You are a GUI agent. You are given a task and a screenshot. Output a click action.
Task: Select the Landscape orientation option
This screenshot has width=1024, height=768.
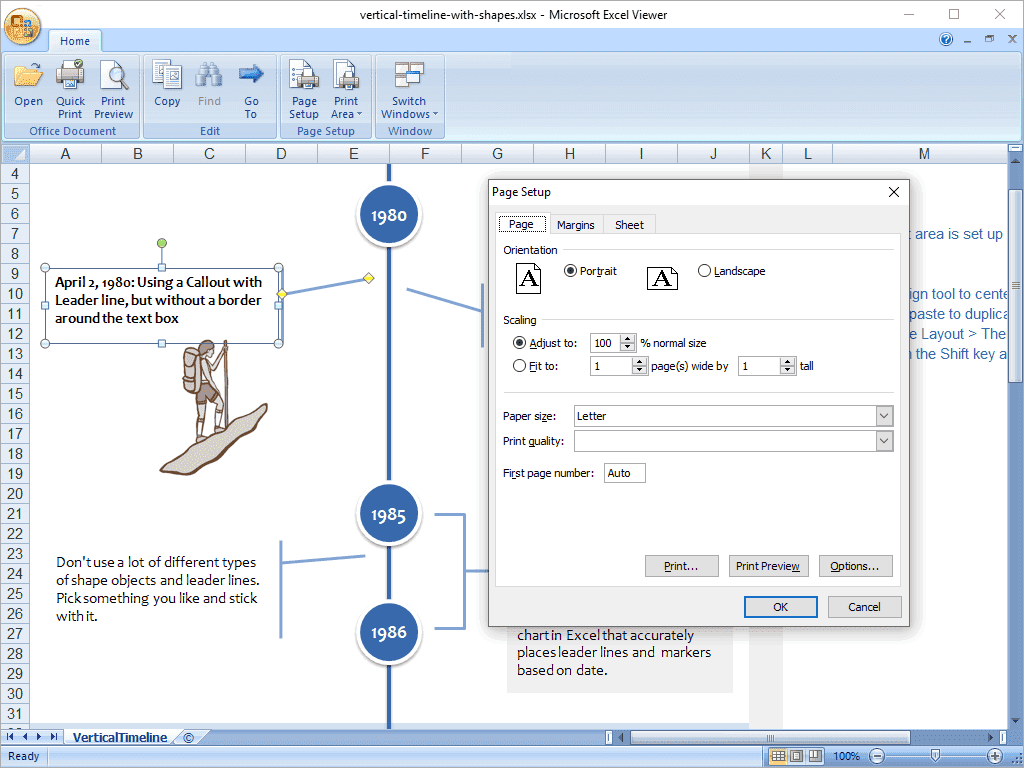705,271
